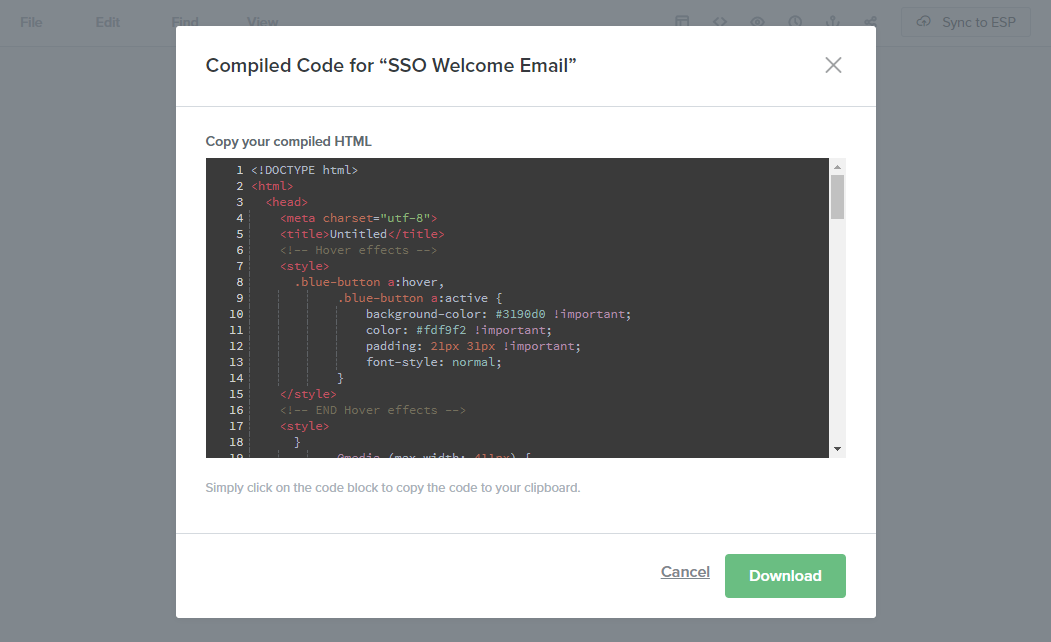Click scrollbar up arrow in code block
The width and height of the screenshot is (1051, 642).
tap(837, 166)
